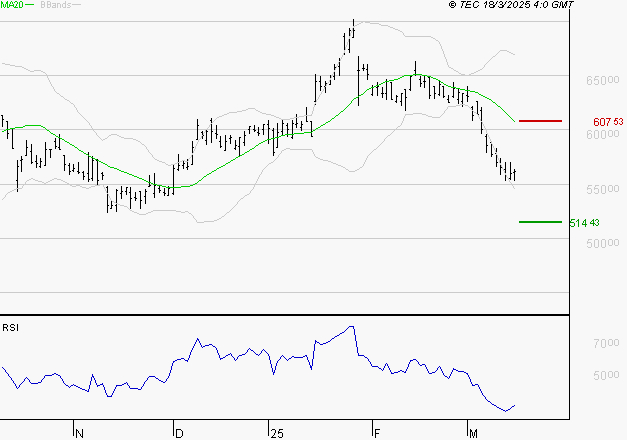Click the 50000 price axis label
Viewport: 627px width, 440px height.
603,243
